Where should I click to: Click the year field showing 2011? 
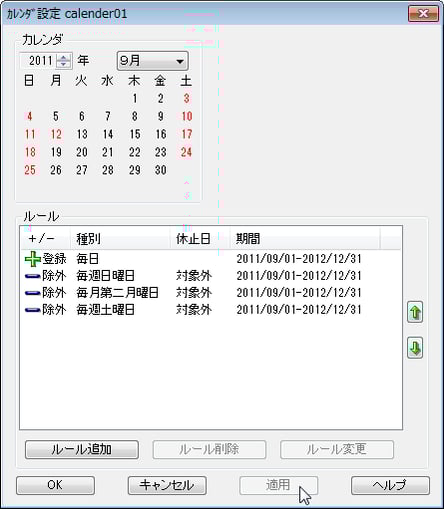(39, 61)
